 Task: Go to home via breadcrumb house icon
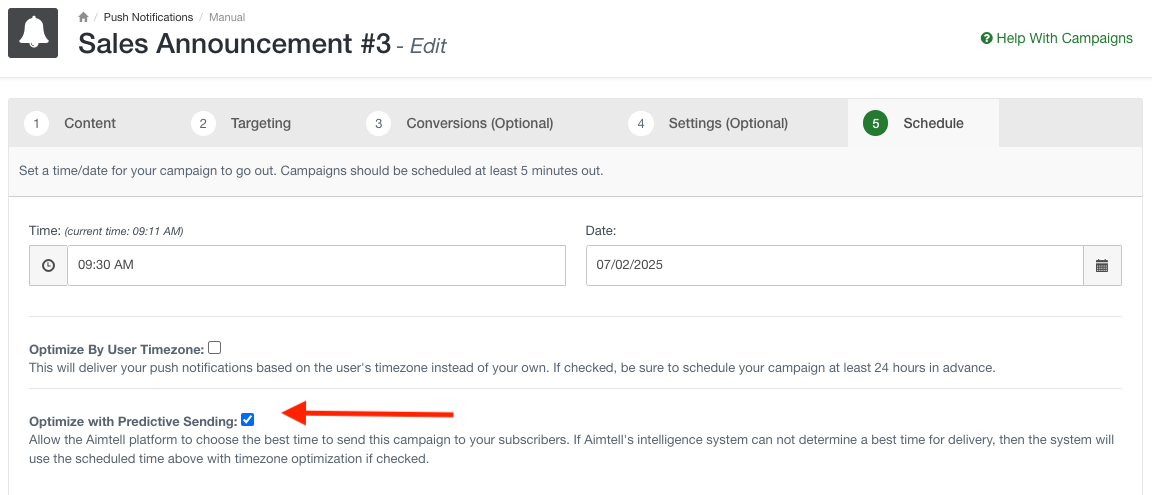[84, 18]
